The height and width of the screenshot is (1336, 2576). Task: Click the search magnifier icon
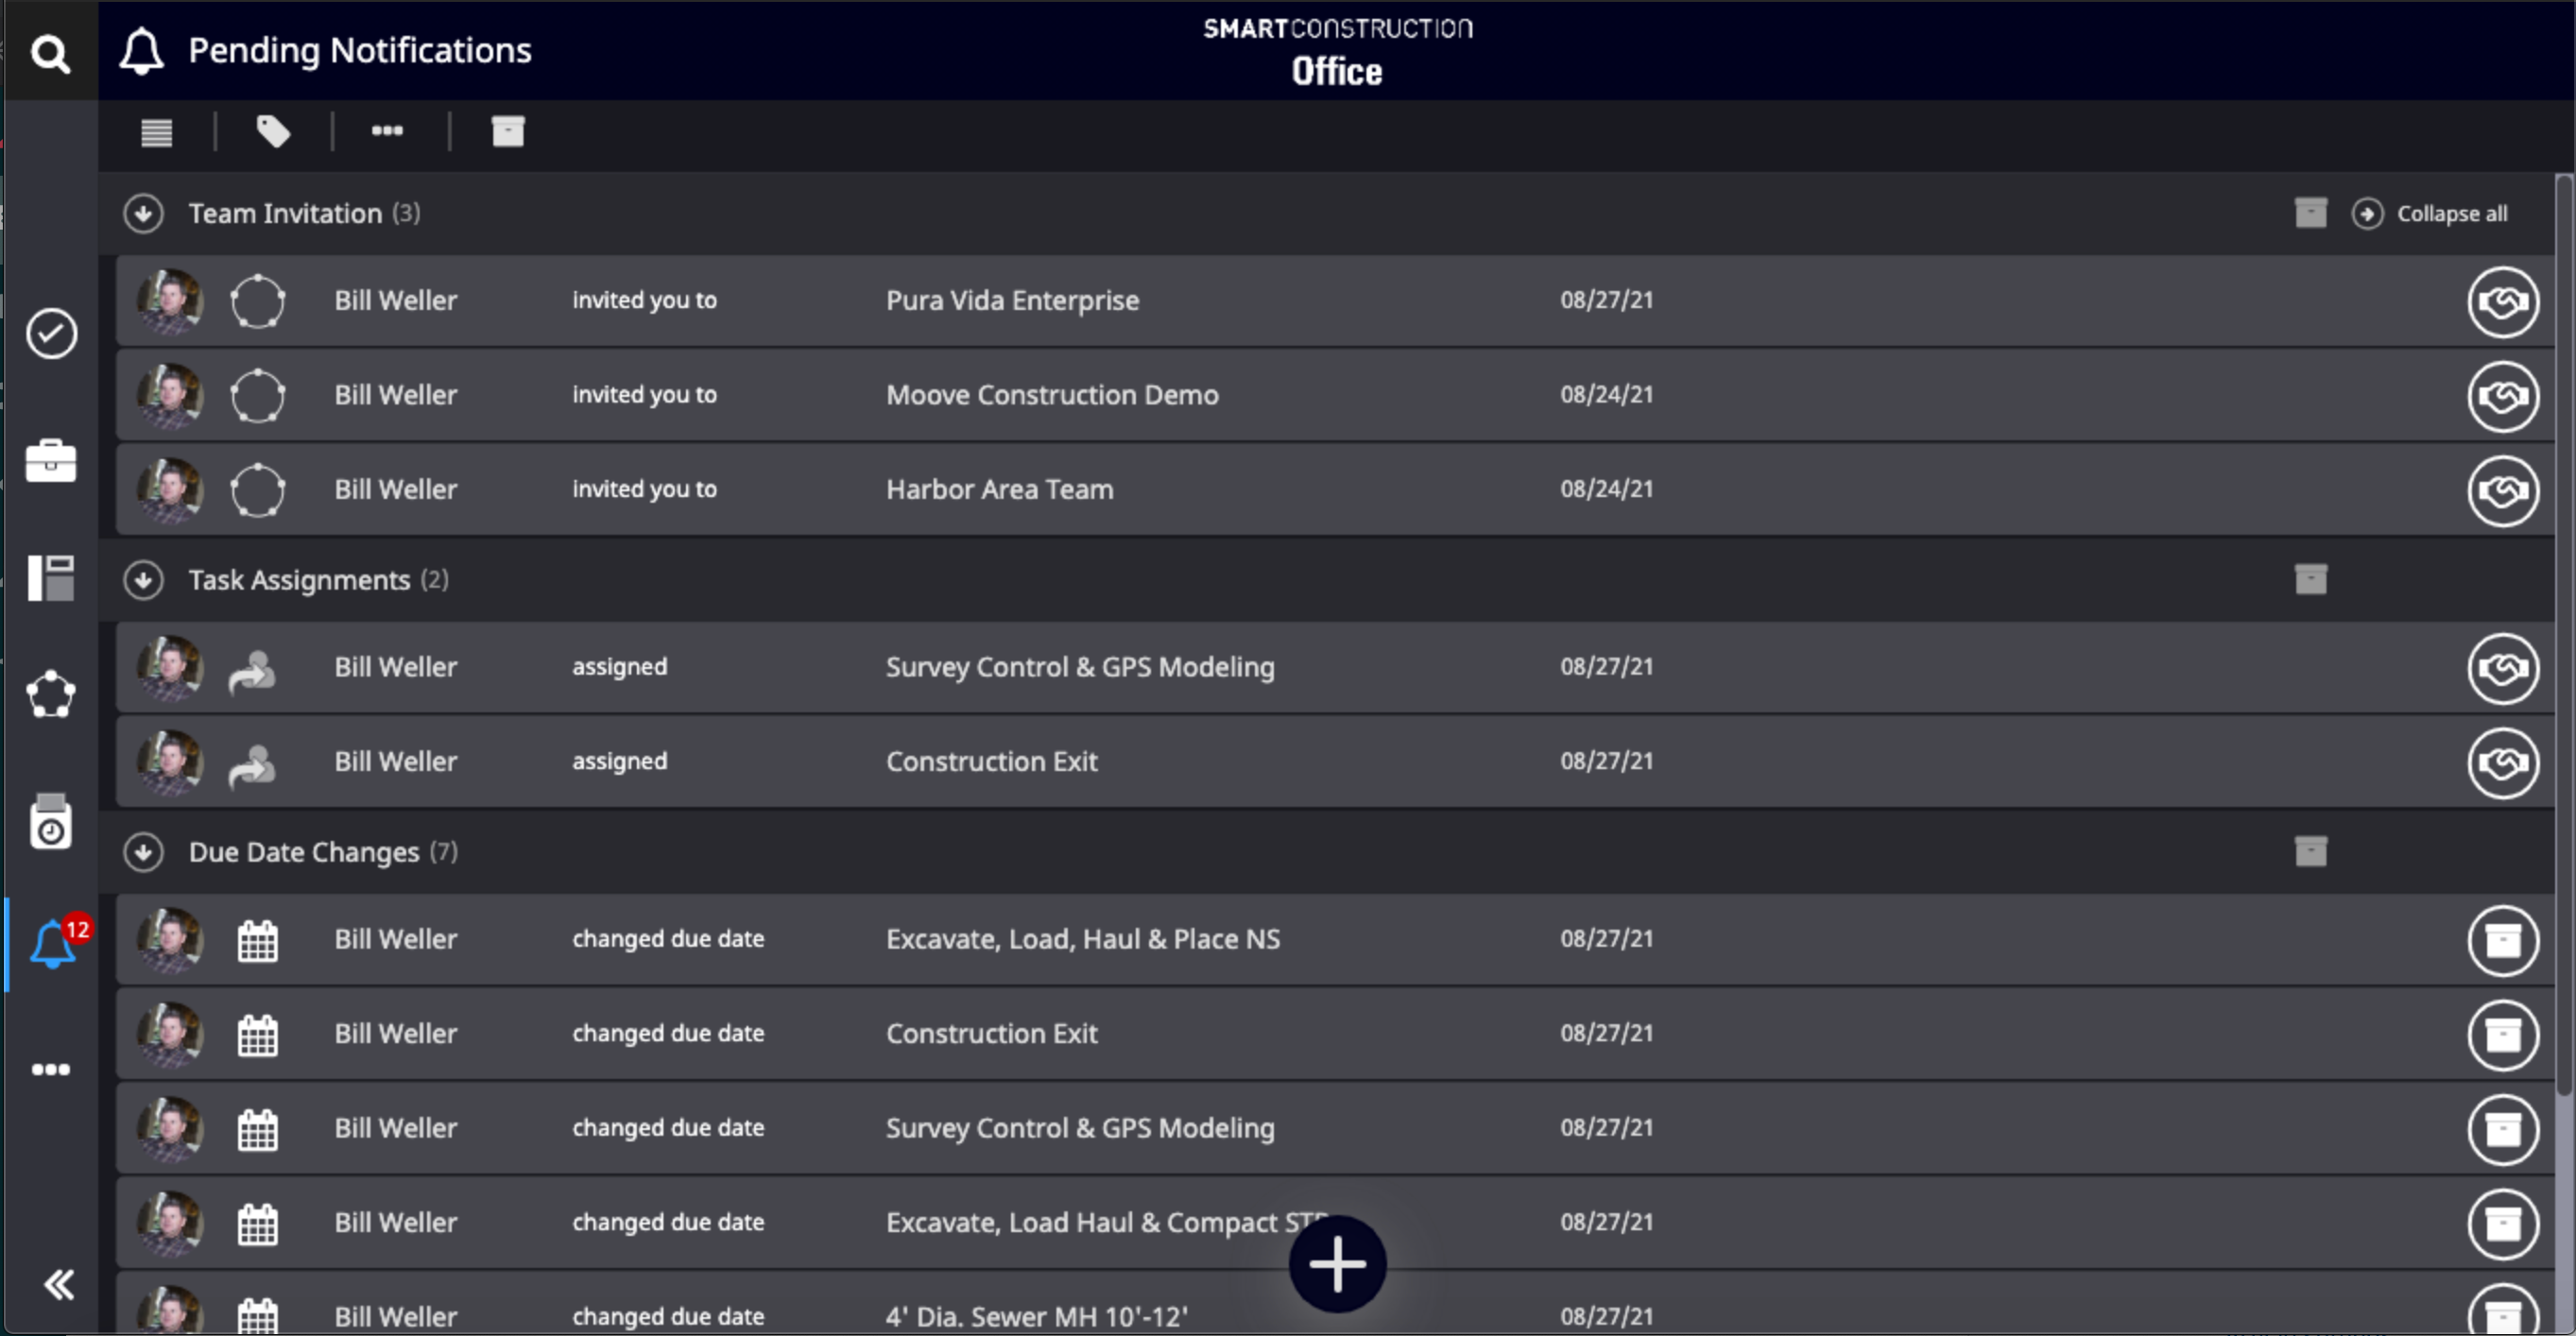[50, 52]
